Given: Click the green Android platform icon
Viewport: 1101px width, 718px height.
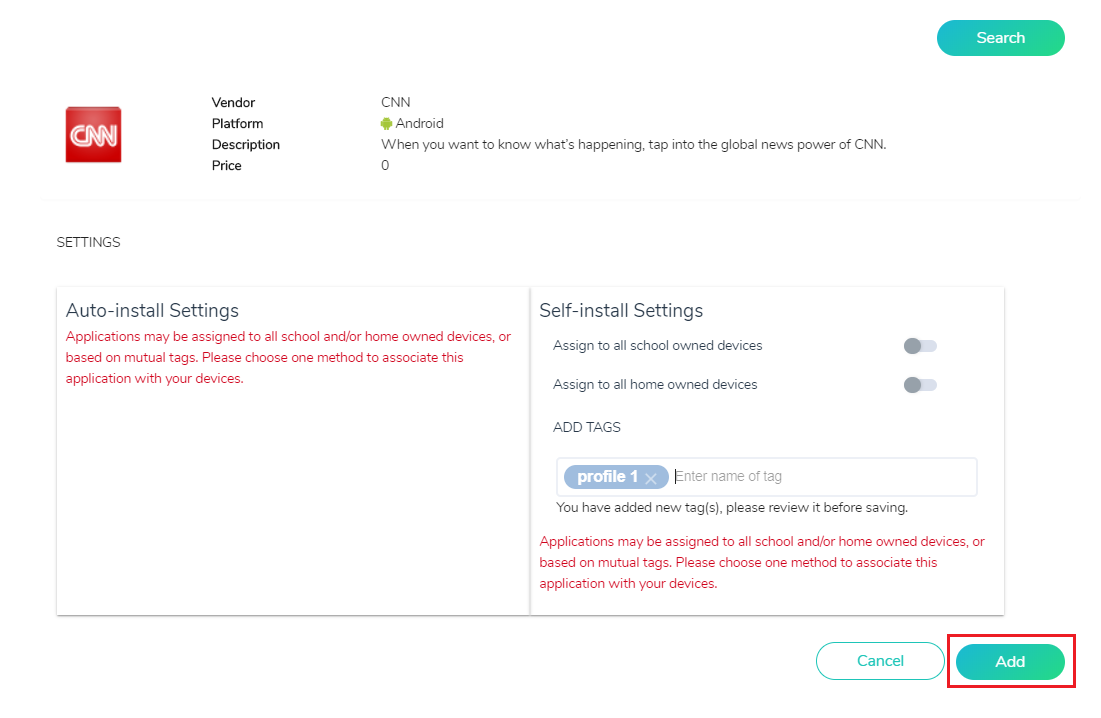Looking at the screenshot, I should point(386,124).
